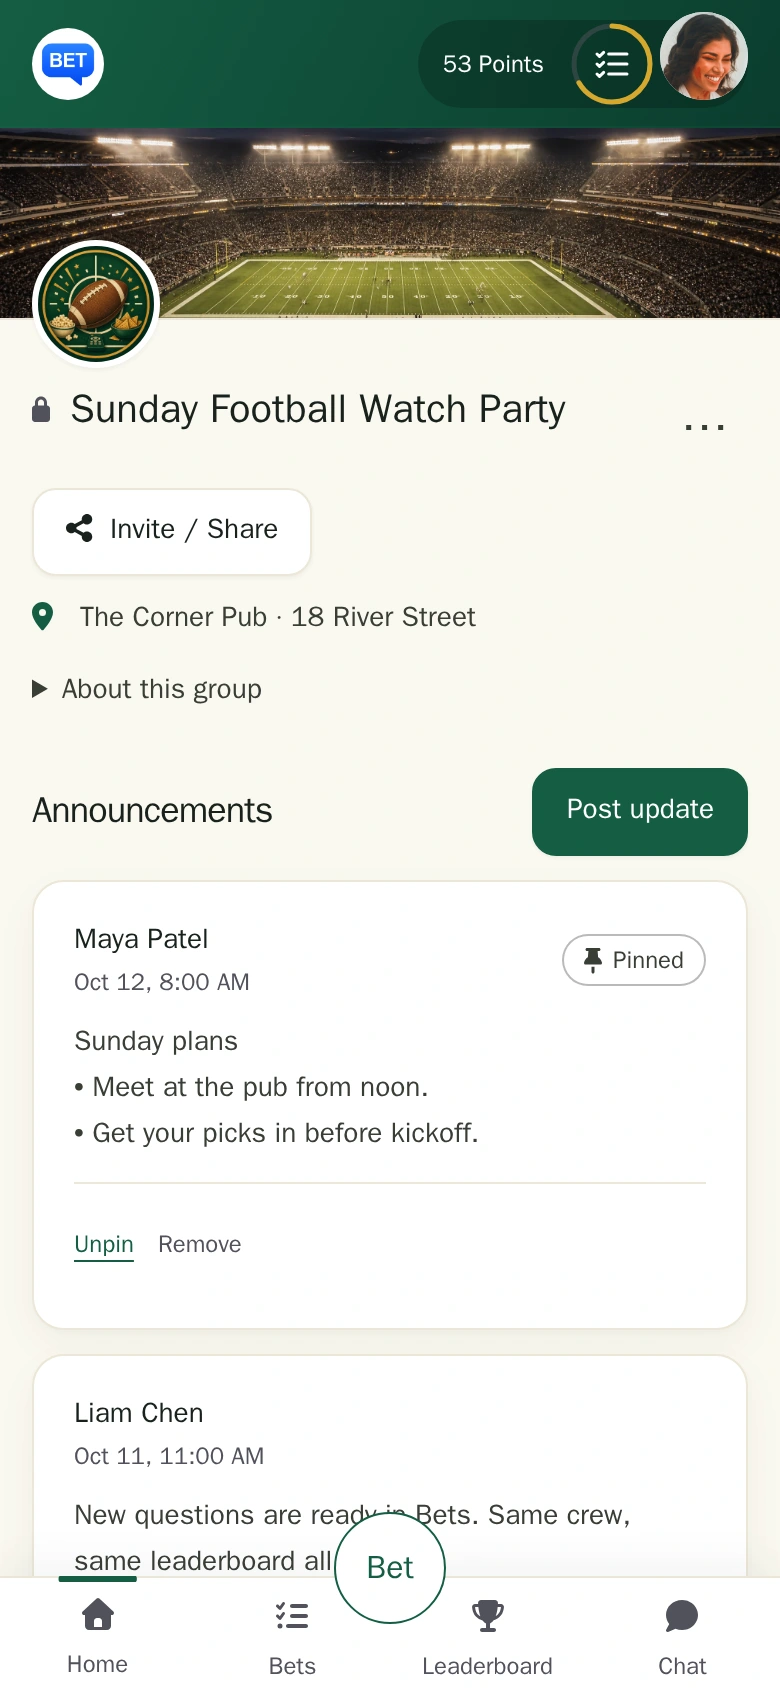This screenshot has width=780, height=1688.
Task: Open the BET app logo
Action: pyautogui.click(x=68, y=64)
